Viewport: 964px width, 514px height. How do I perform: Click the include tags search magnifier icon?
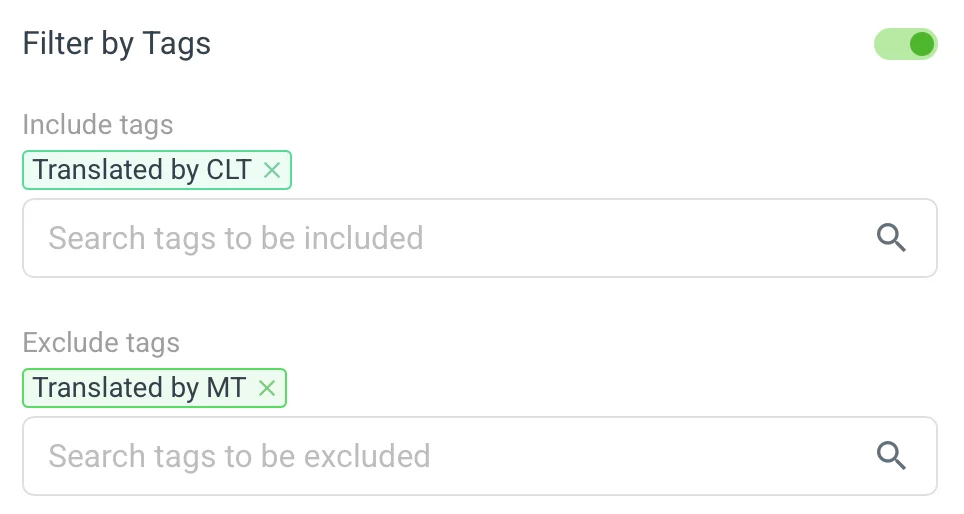pos(891,238)
